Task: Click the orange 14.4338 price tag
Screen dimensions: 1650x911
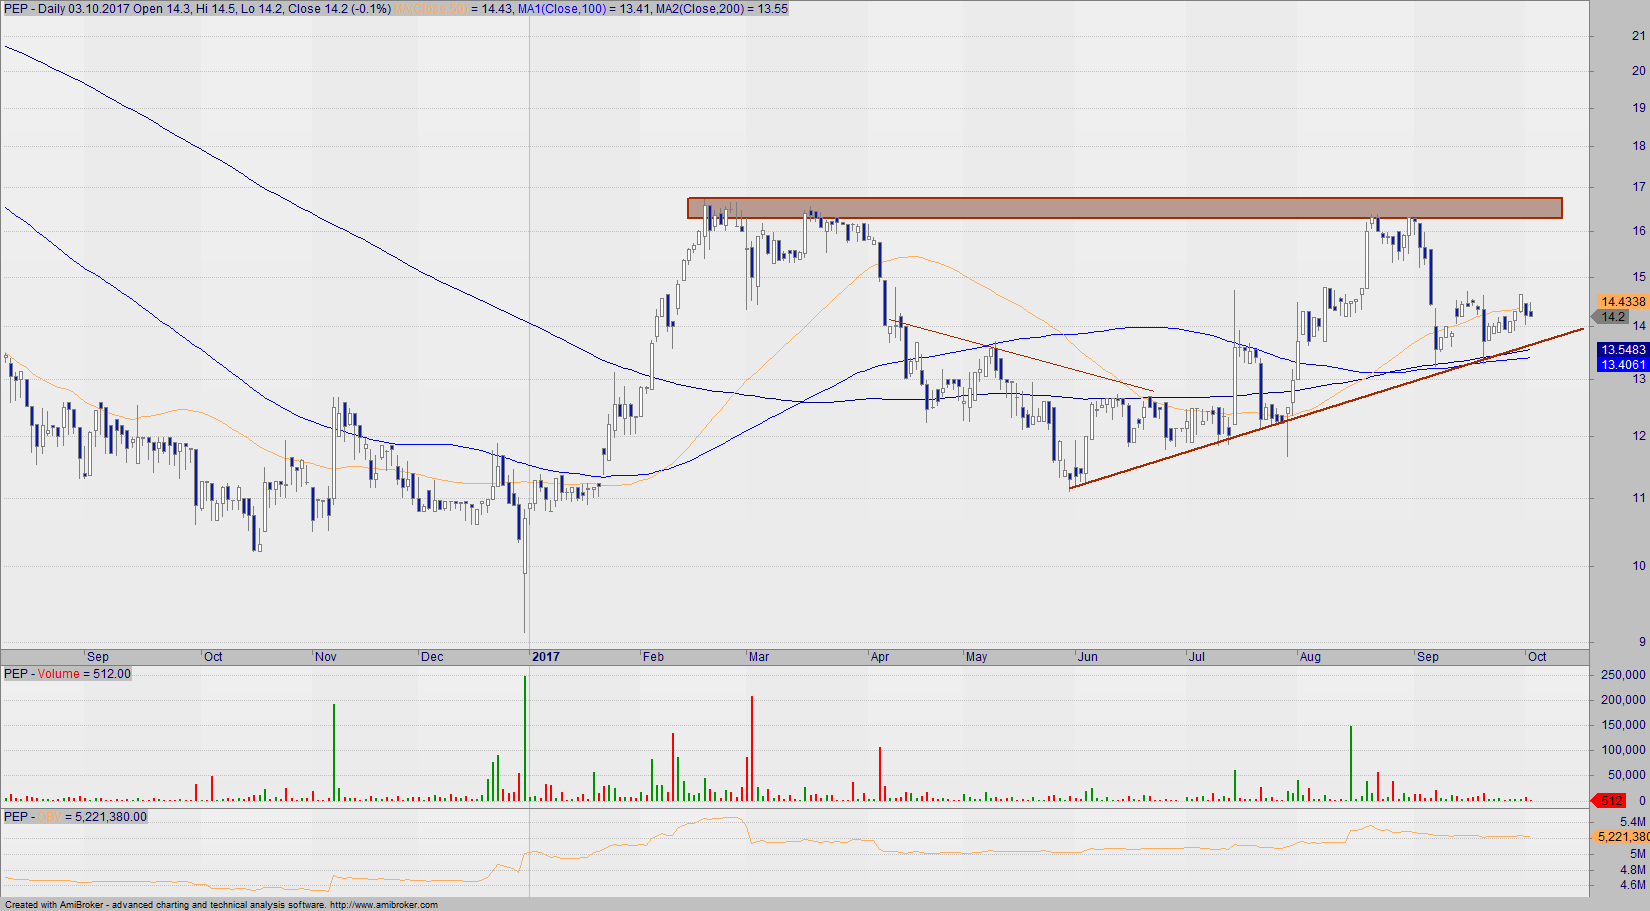Action: 1622,301
